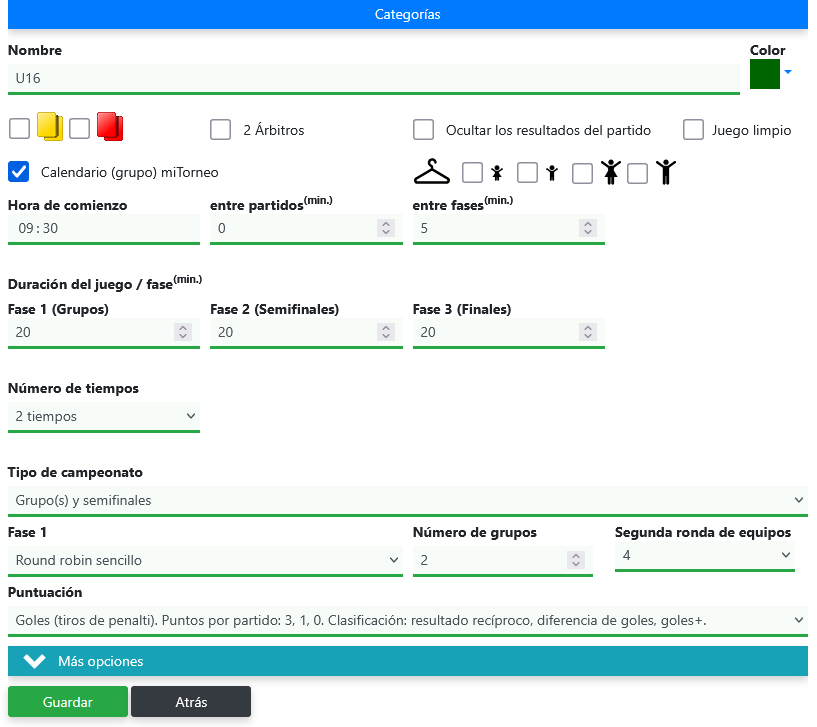Check Ocultar los resultados del partido

(x=424, y=130)
